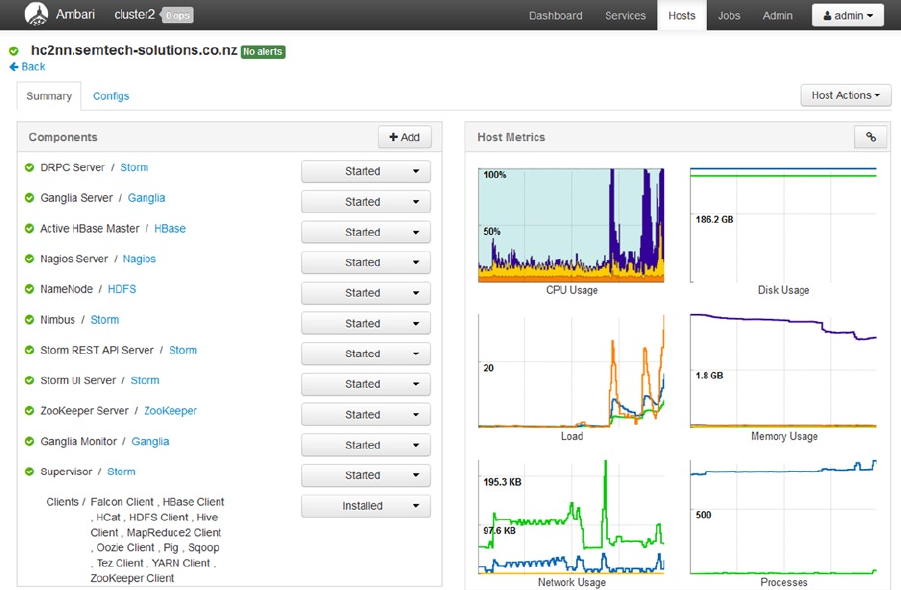
Task: Open Clients Installed dropdown
Action: pos(366,506)
